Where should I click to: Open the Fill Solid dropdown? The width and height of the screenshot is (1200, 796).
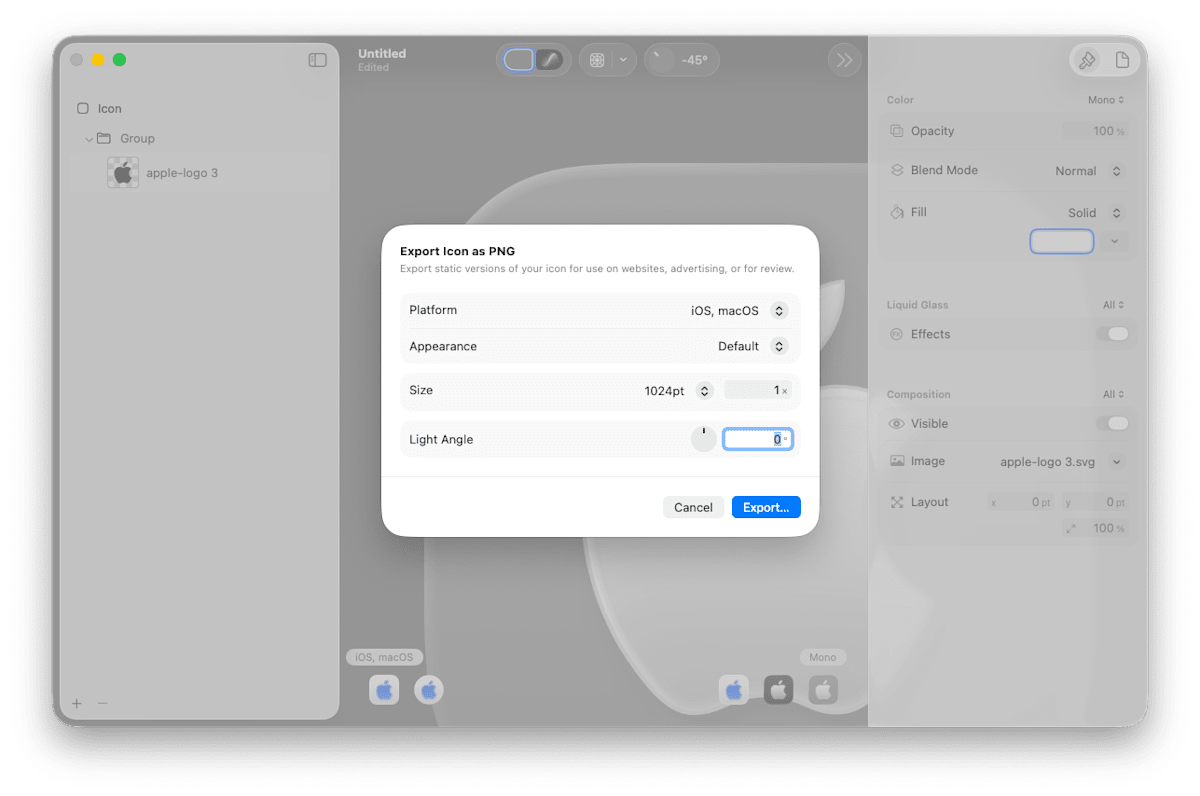pos(1095,213)
